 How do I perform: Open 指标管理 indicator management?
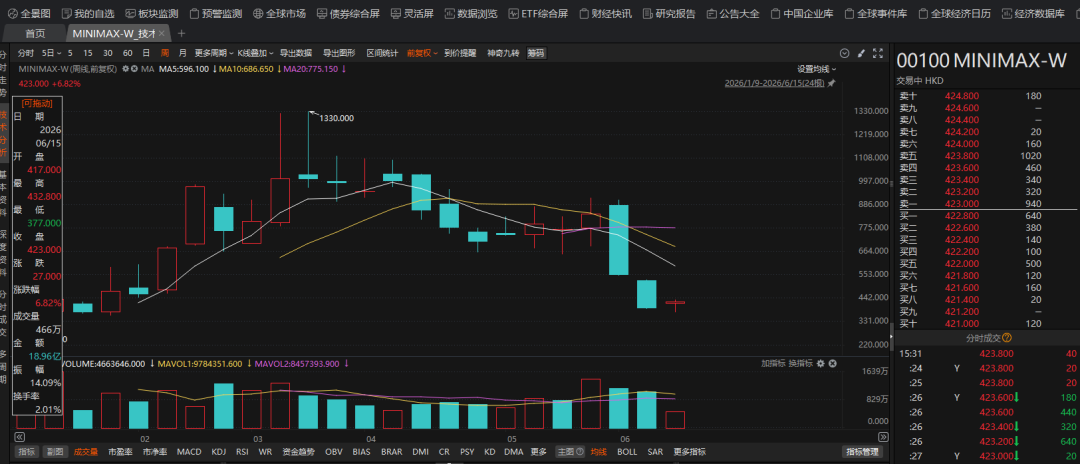coord(862,452)
